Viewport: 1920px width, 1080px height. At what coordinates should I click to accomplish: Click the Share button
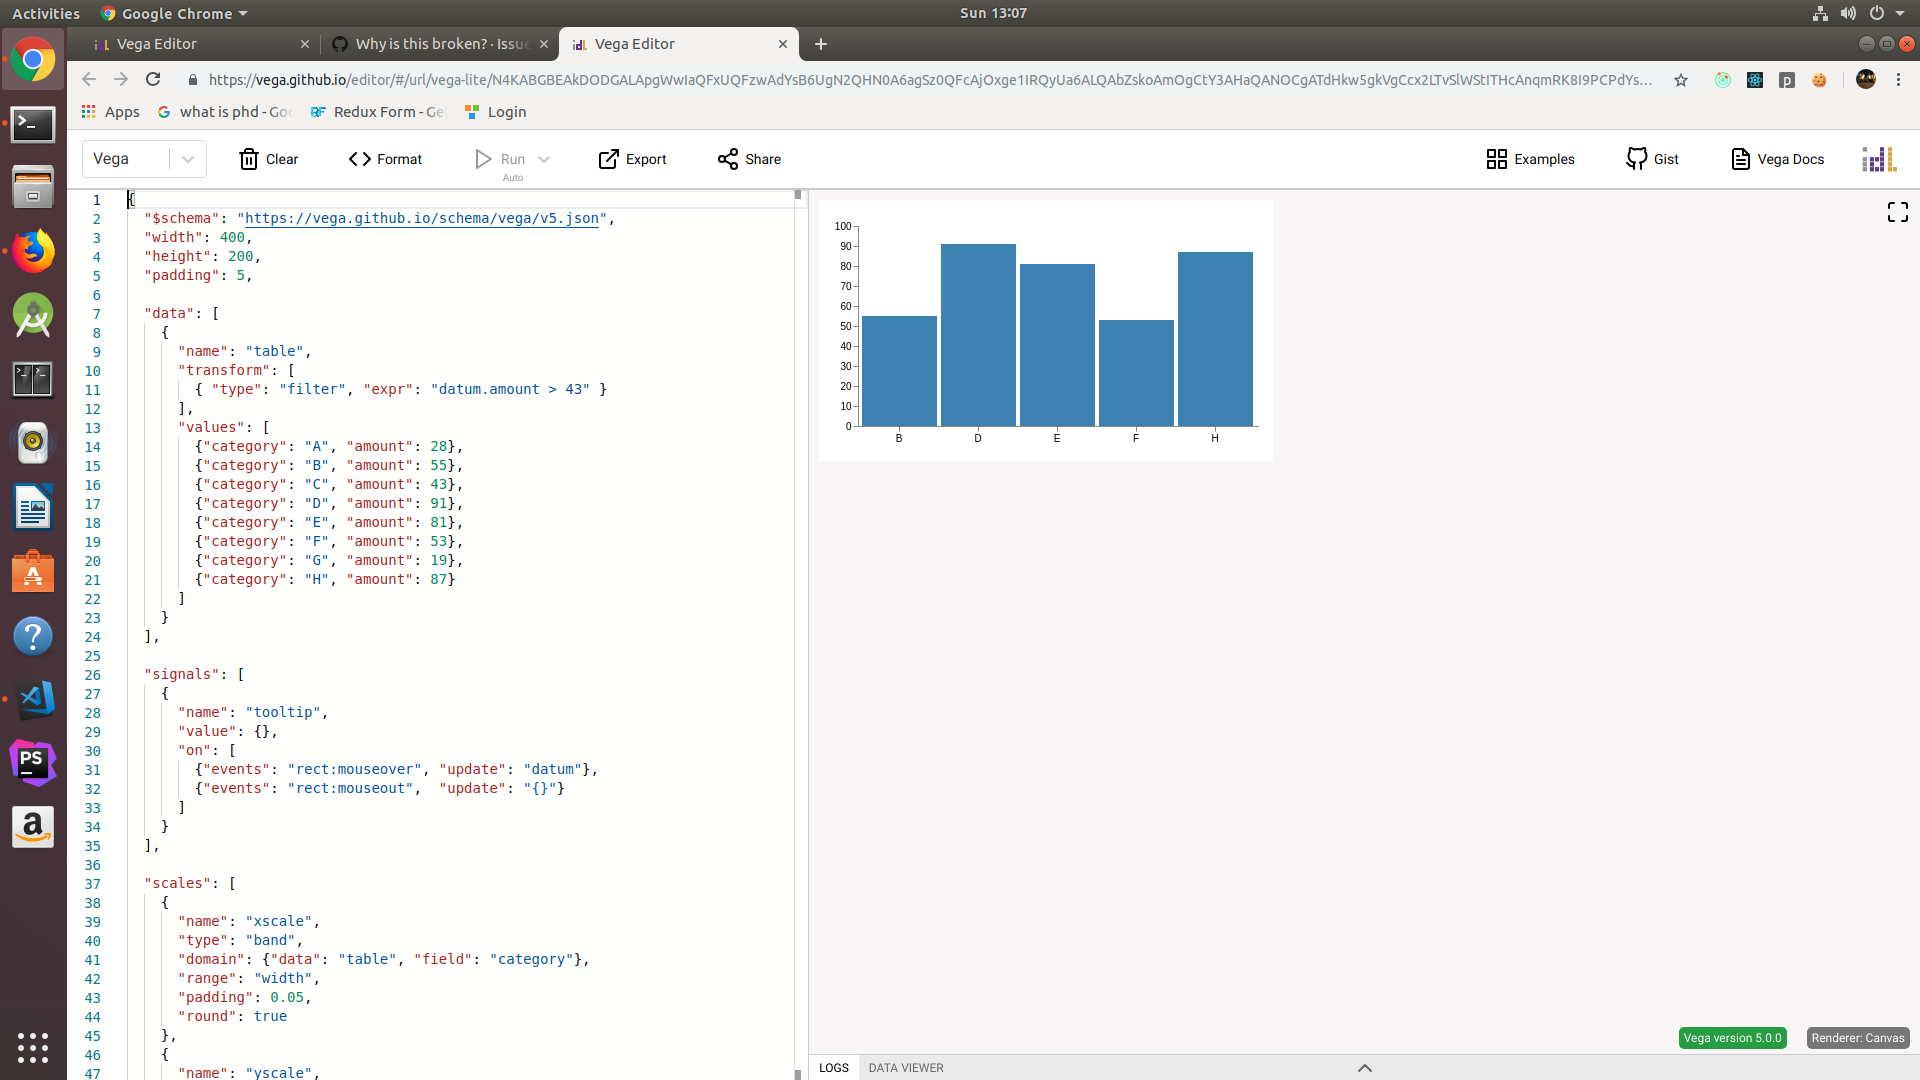tap(749, 159)
